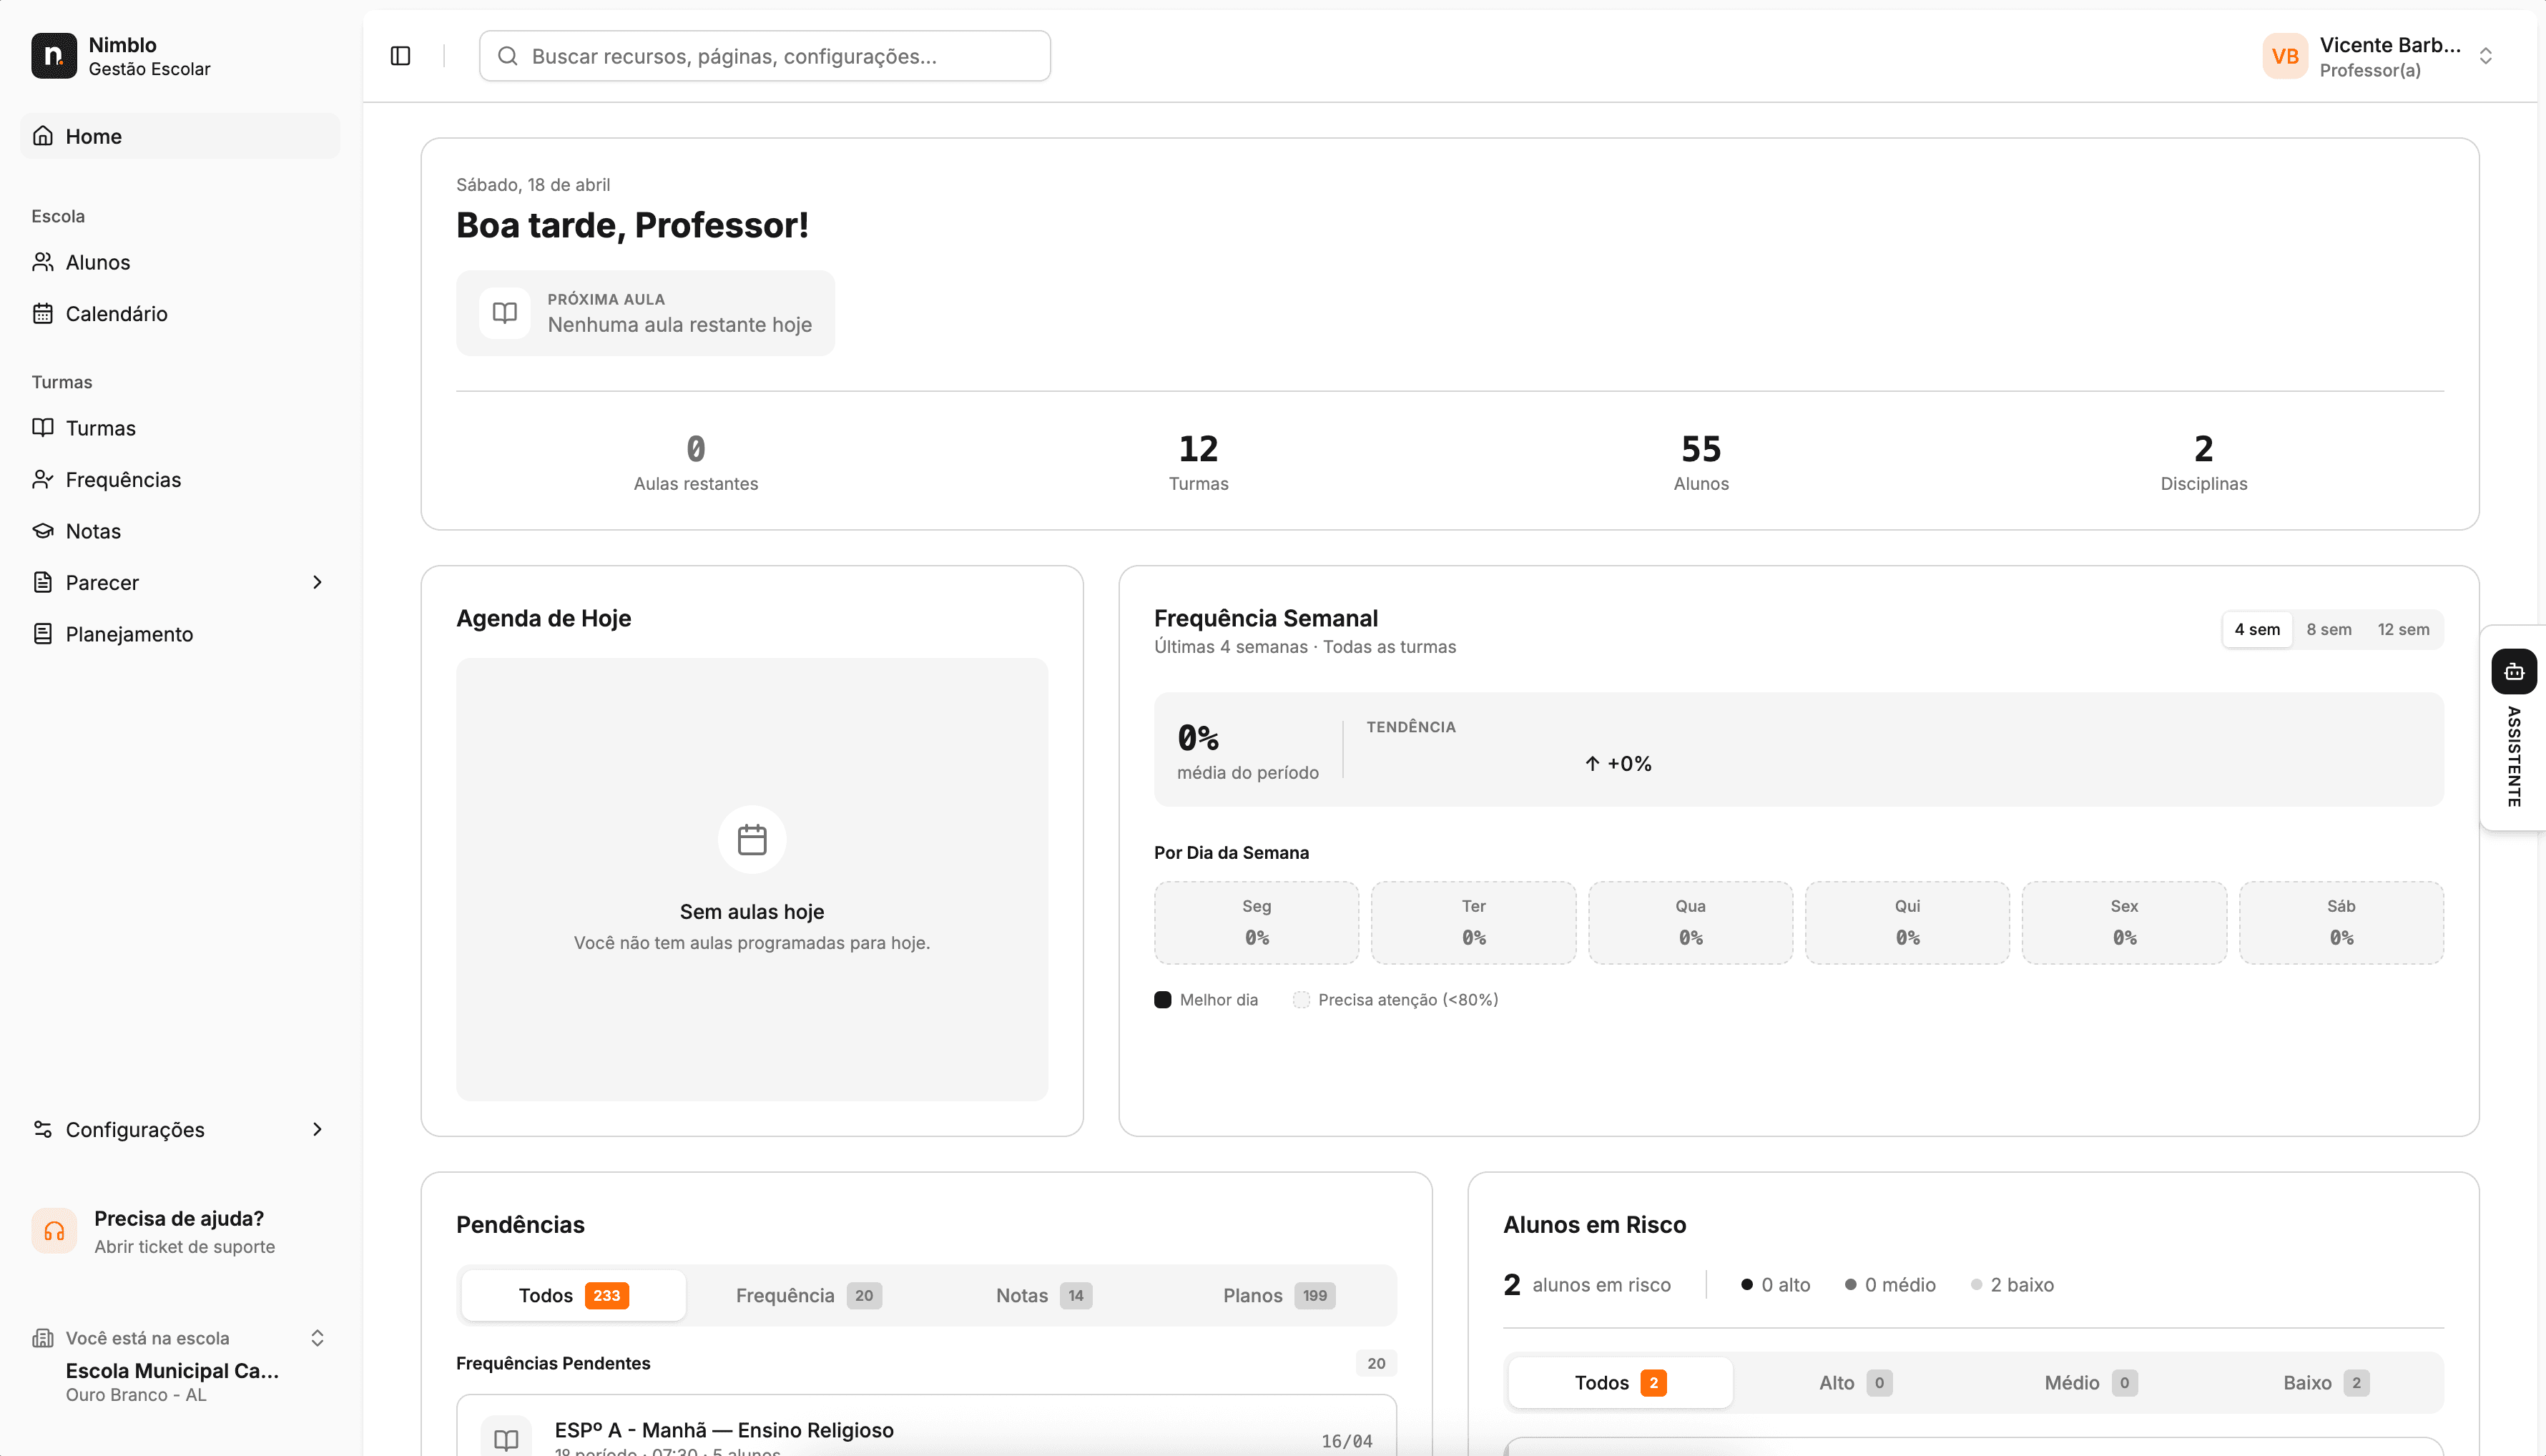
Task: Click the Sáb 0% day card
Action: pos(2341,923)
